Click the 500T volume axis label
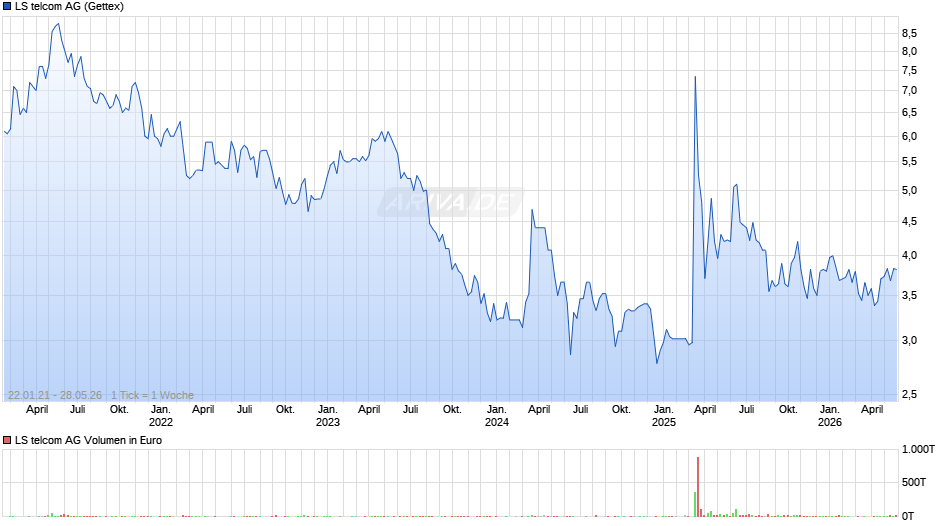The height and width of the screenshot is (526, 940). tap(914, 482)
